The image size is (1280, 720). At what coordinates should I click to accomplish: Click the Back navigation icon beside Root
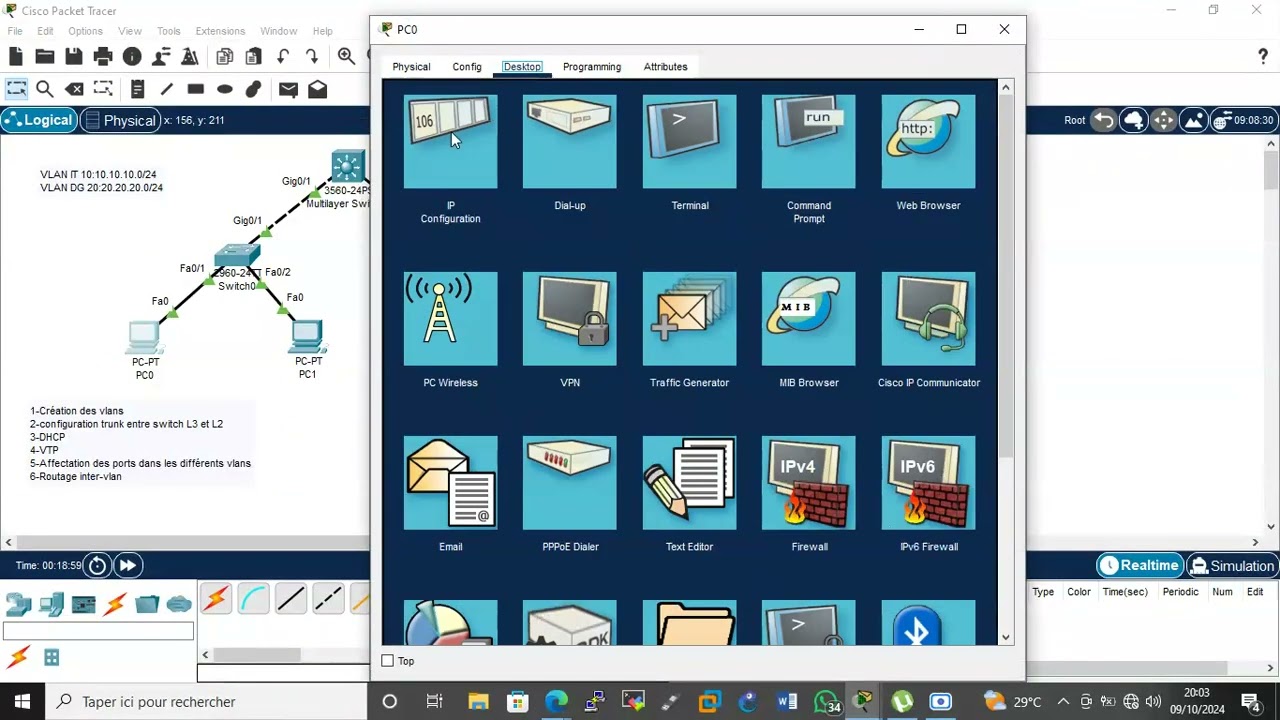point(1103,120)
